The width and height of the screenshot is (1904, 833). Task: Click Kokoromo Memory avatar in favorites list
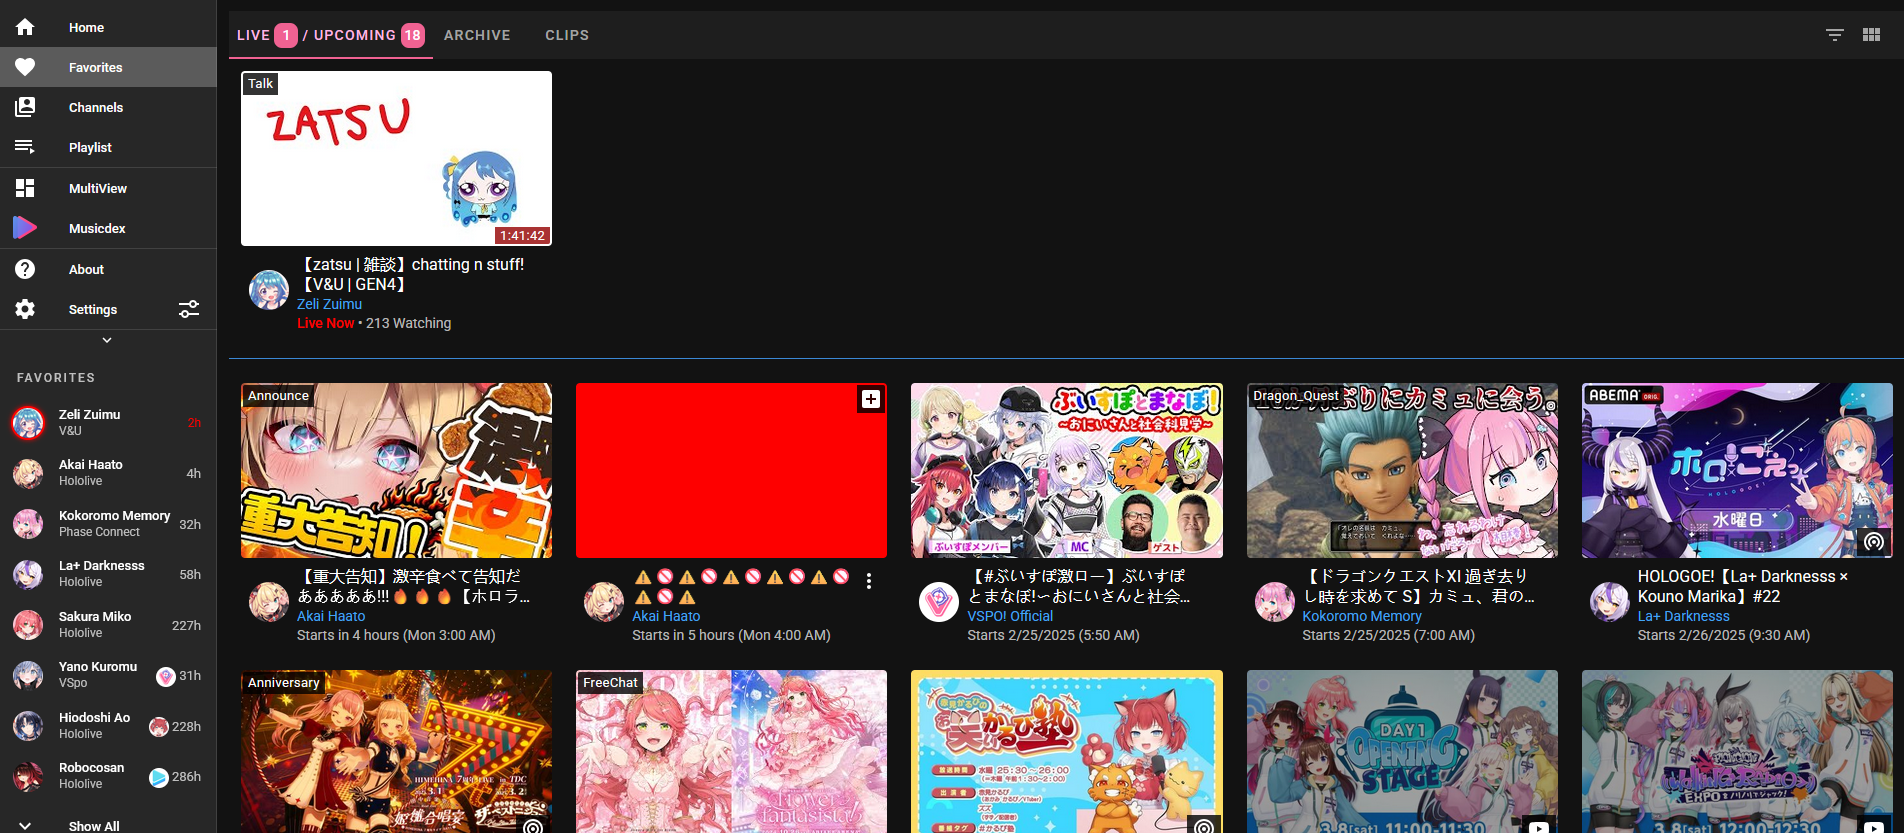28,524
